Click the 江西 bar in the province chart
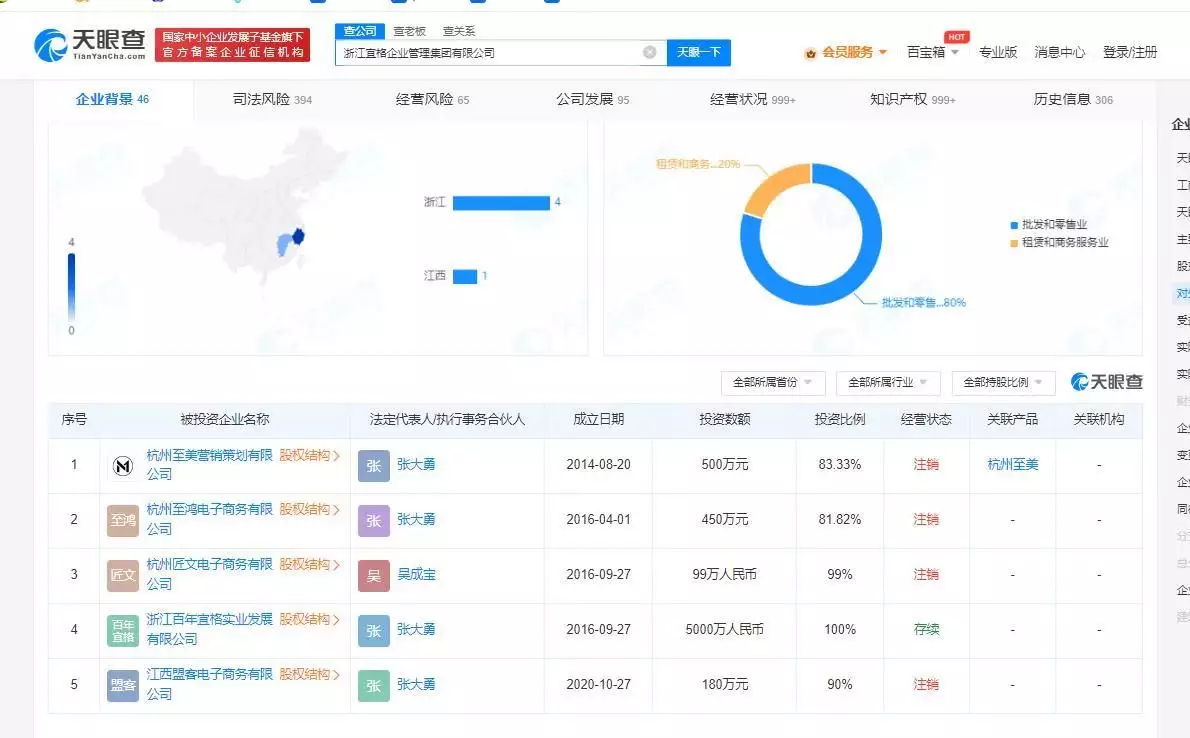Screen dimensions: 1190x738 464,276
